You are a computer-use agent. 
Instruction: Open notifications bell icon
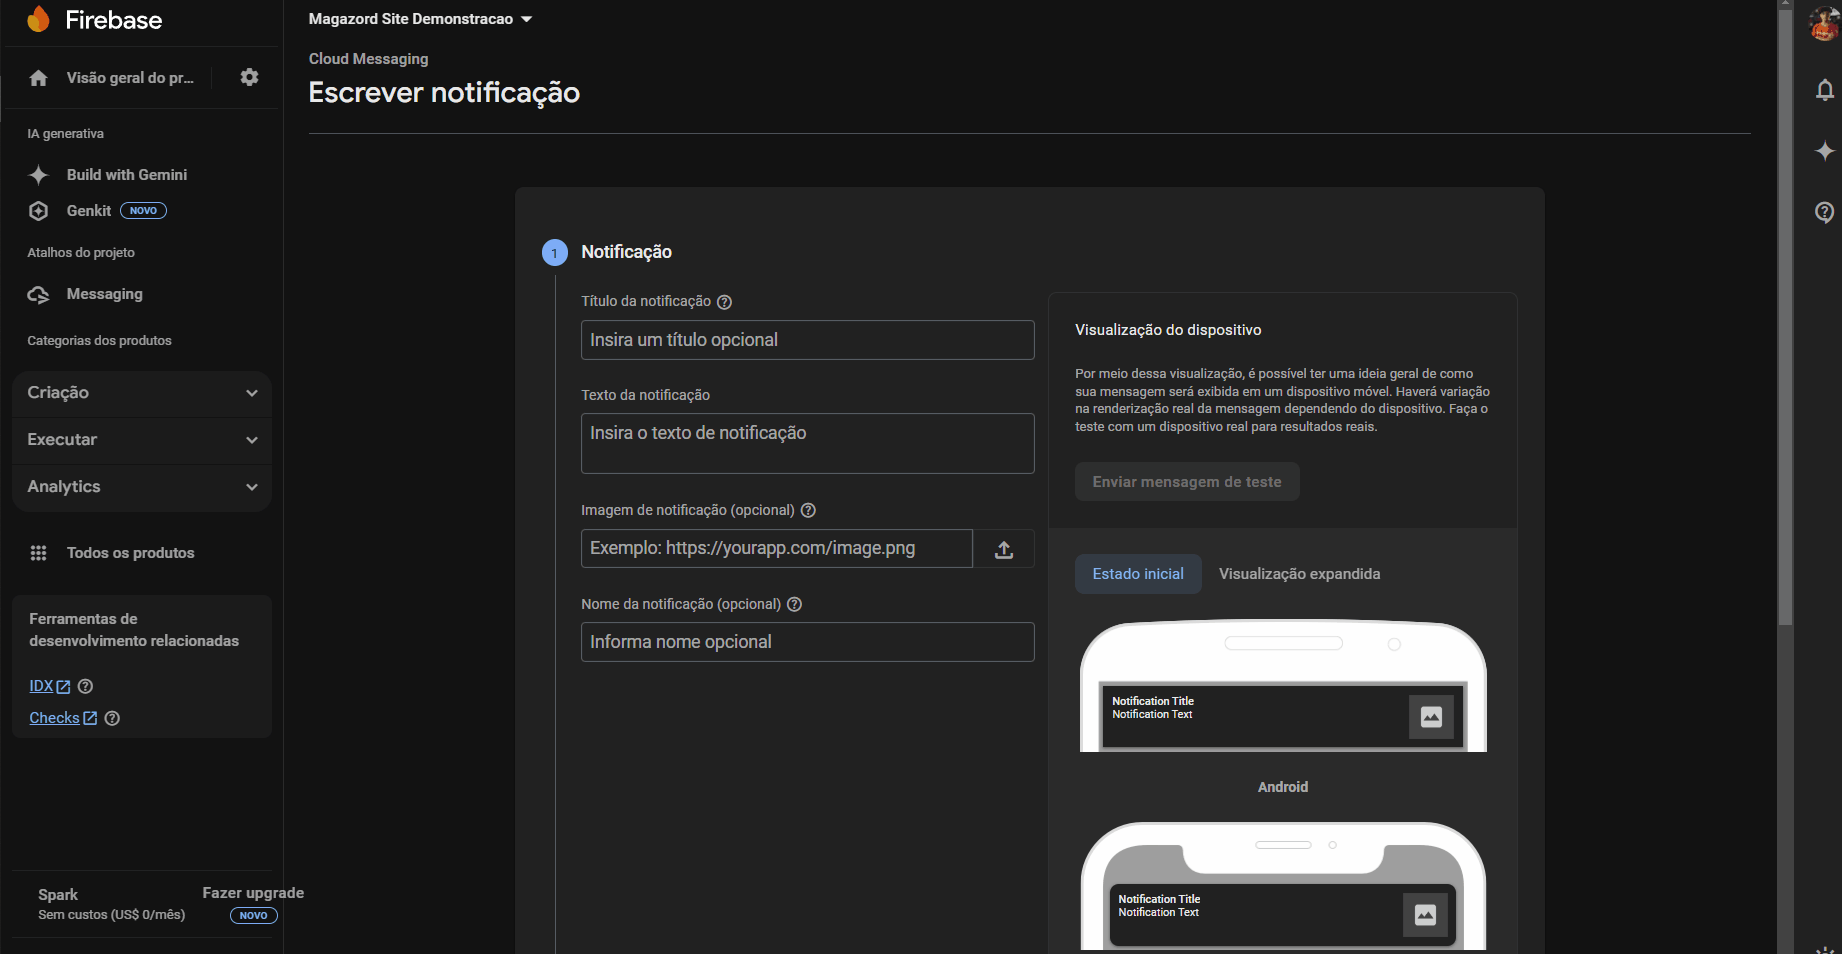click(1825, 90)
